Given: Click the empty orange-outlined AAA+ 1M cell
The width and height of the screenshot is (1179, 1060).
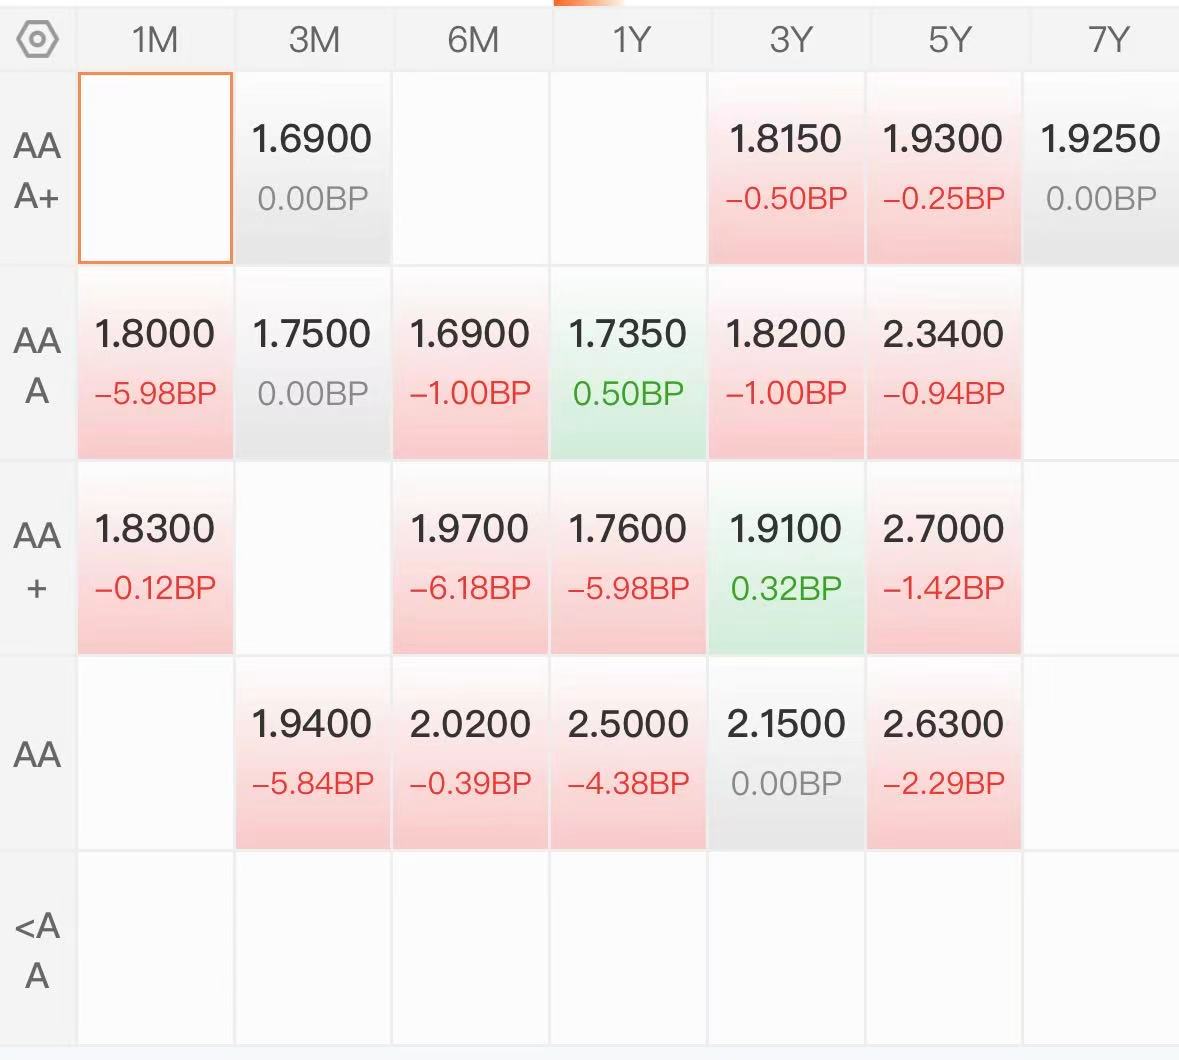Looking at the screenshot, I should click(156, 168).
